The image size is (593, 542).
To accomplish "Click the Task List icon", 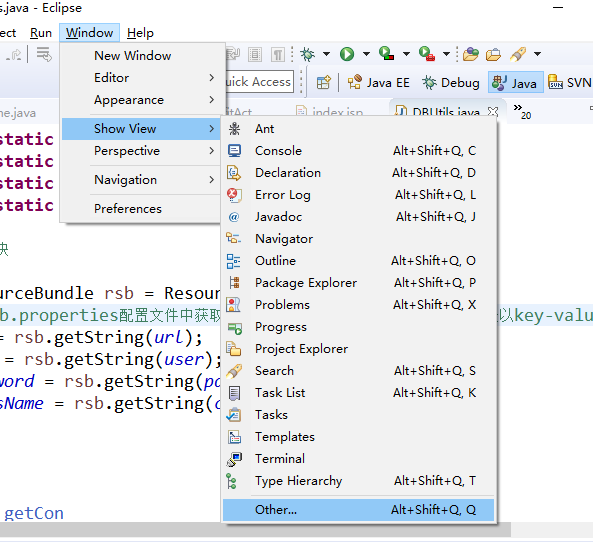I will (x=234, y=393).
